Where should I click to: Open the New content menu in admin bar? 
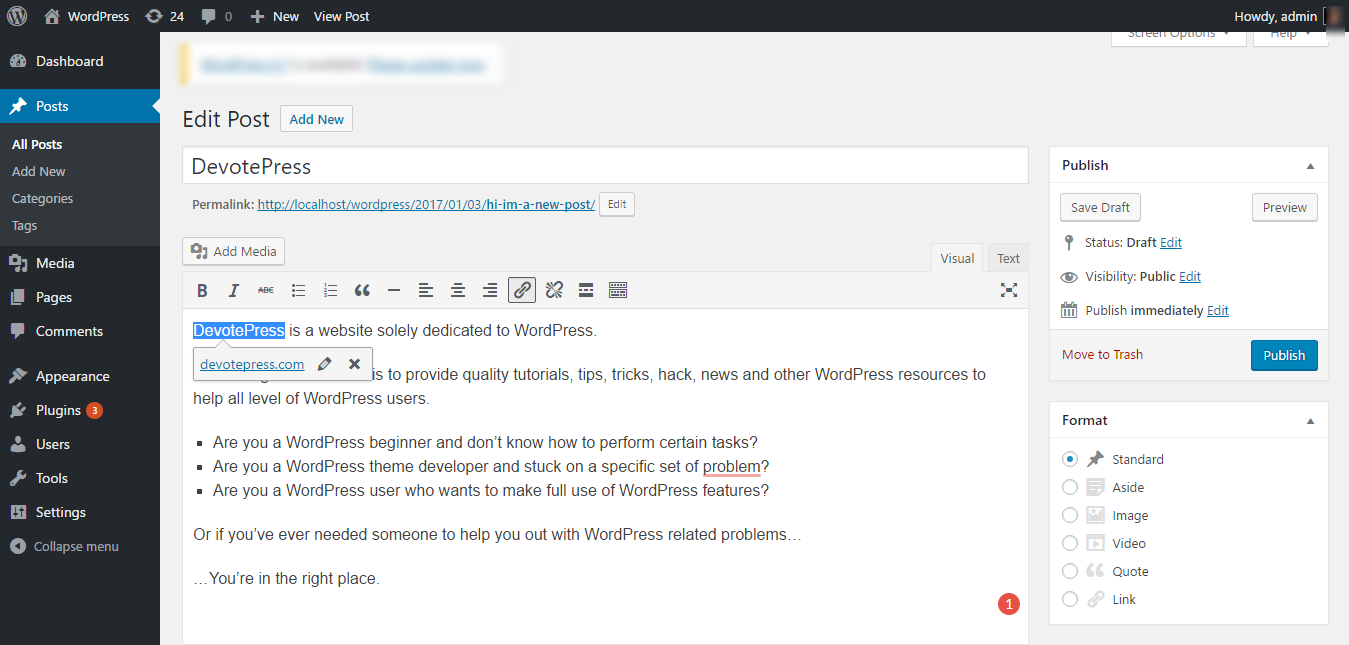(x=274, y=16)
